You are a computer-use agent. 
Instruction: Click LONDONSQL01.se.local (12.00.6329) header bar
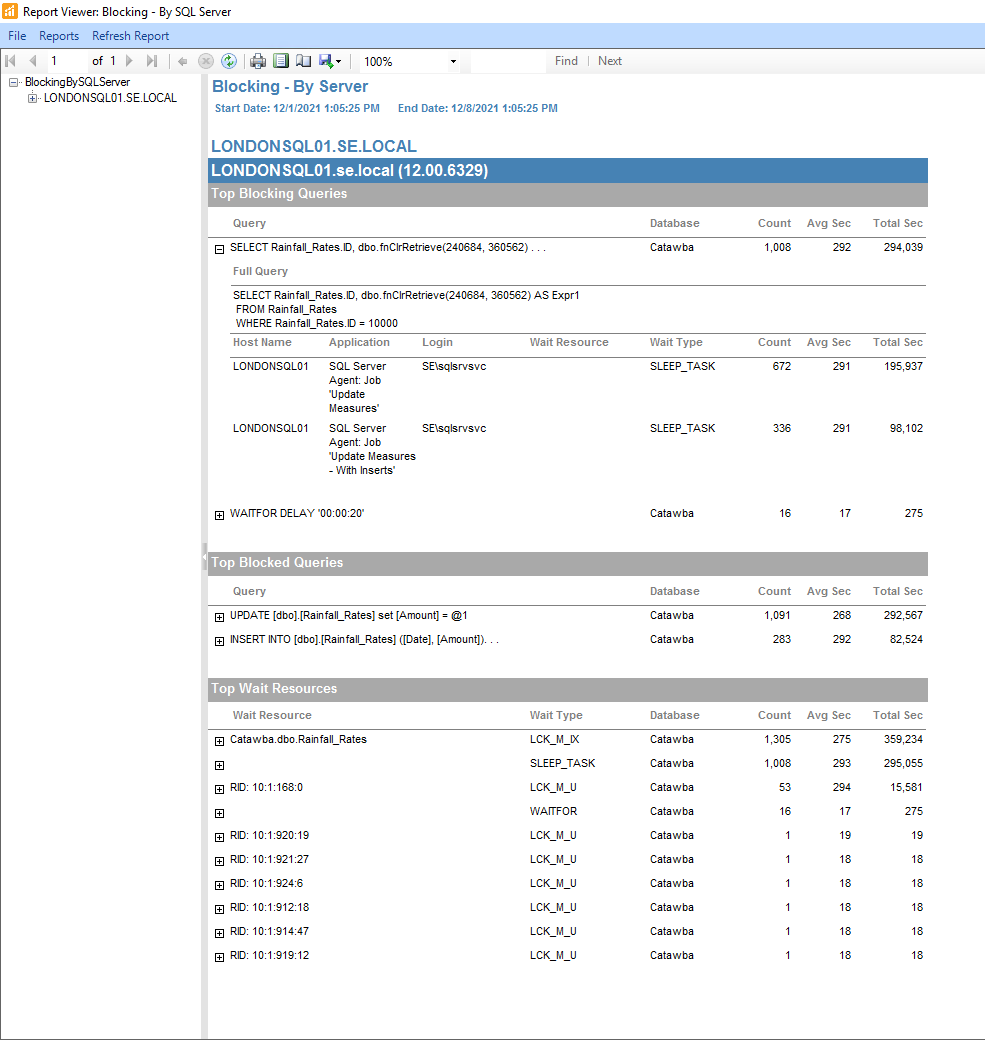point(568,170)
